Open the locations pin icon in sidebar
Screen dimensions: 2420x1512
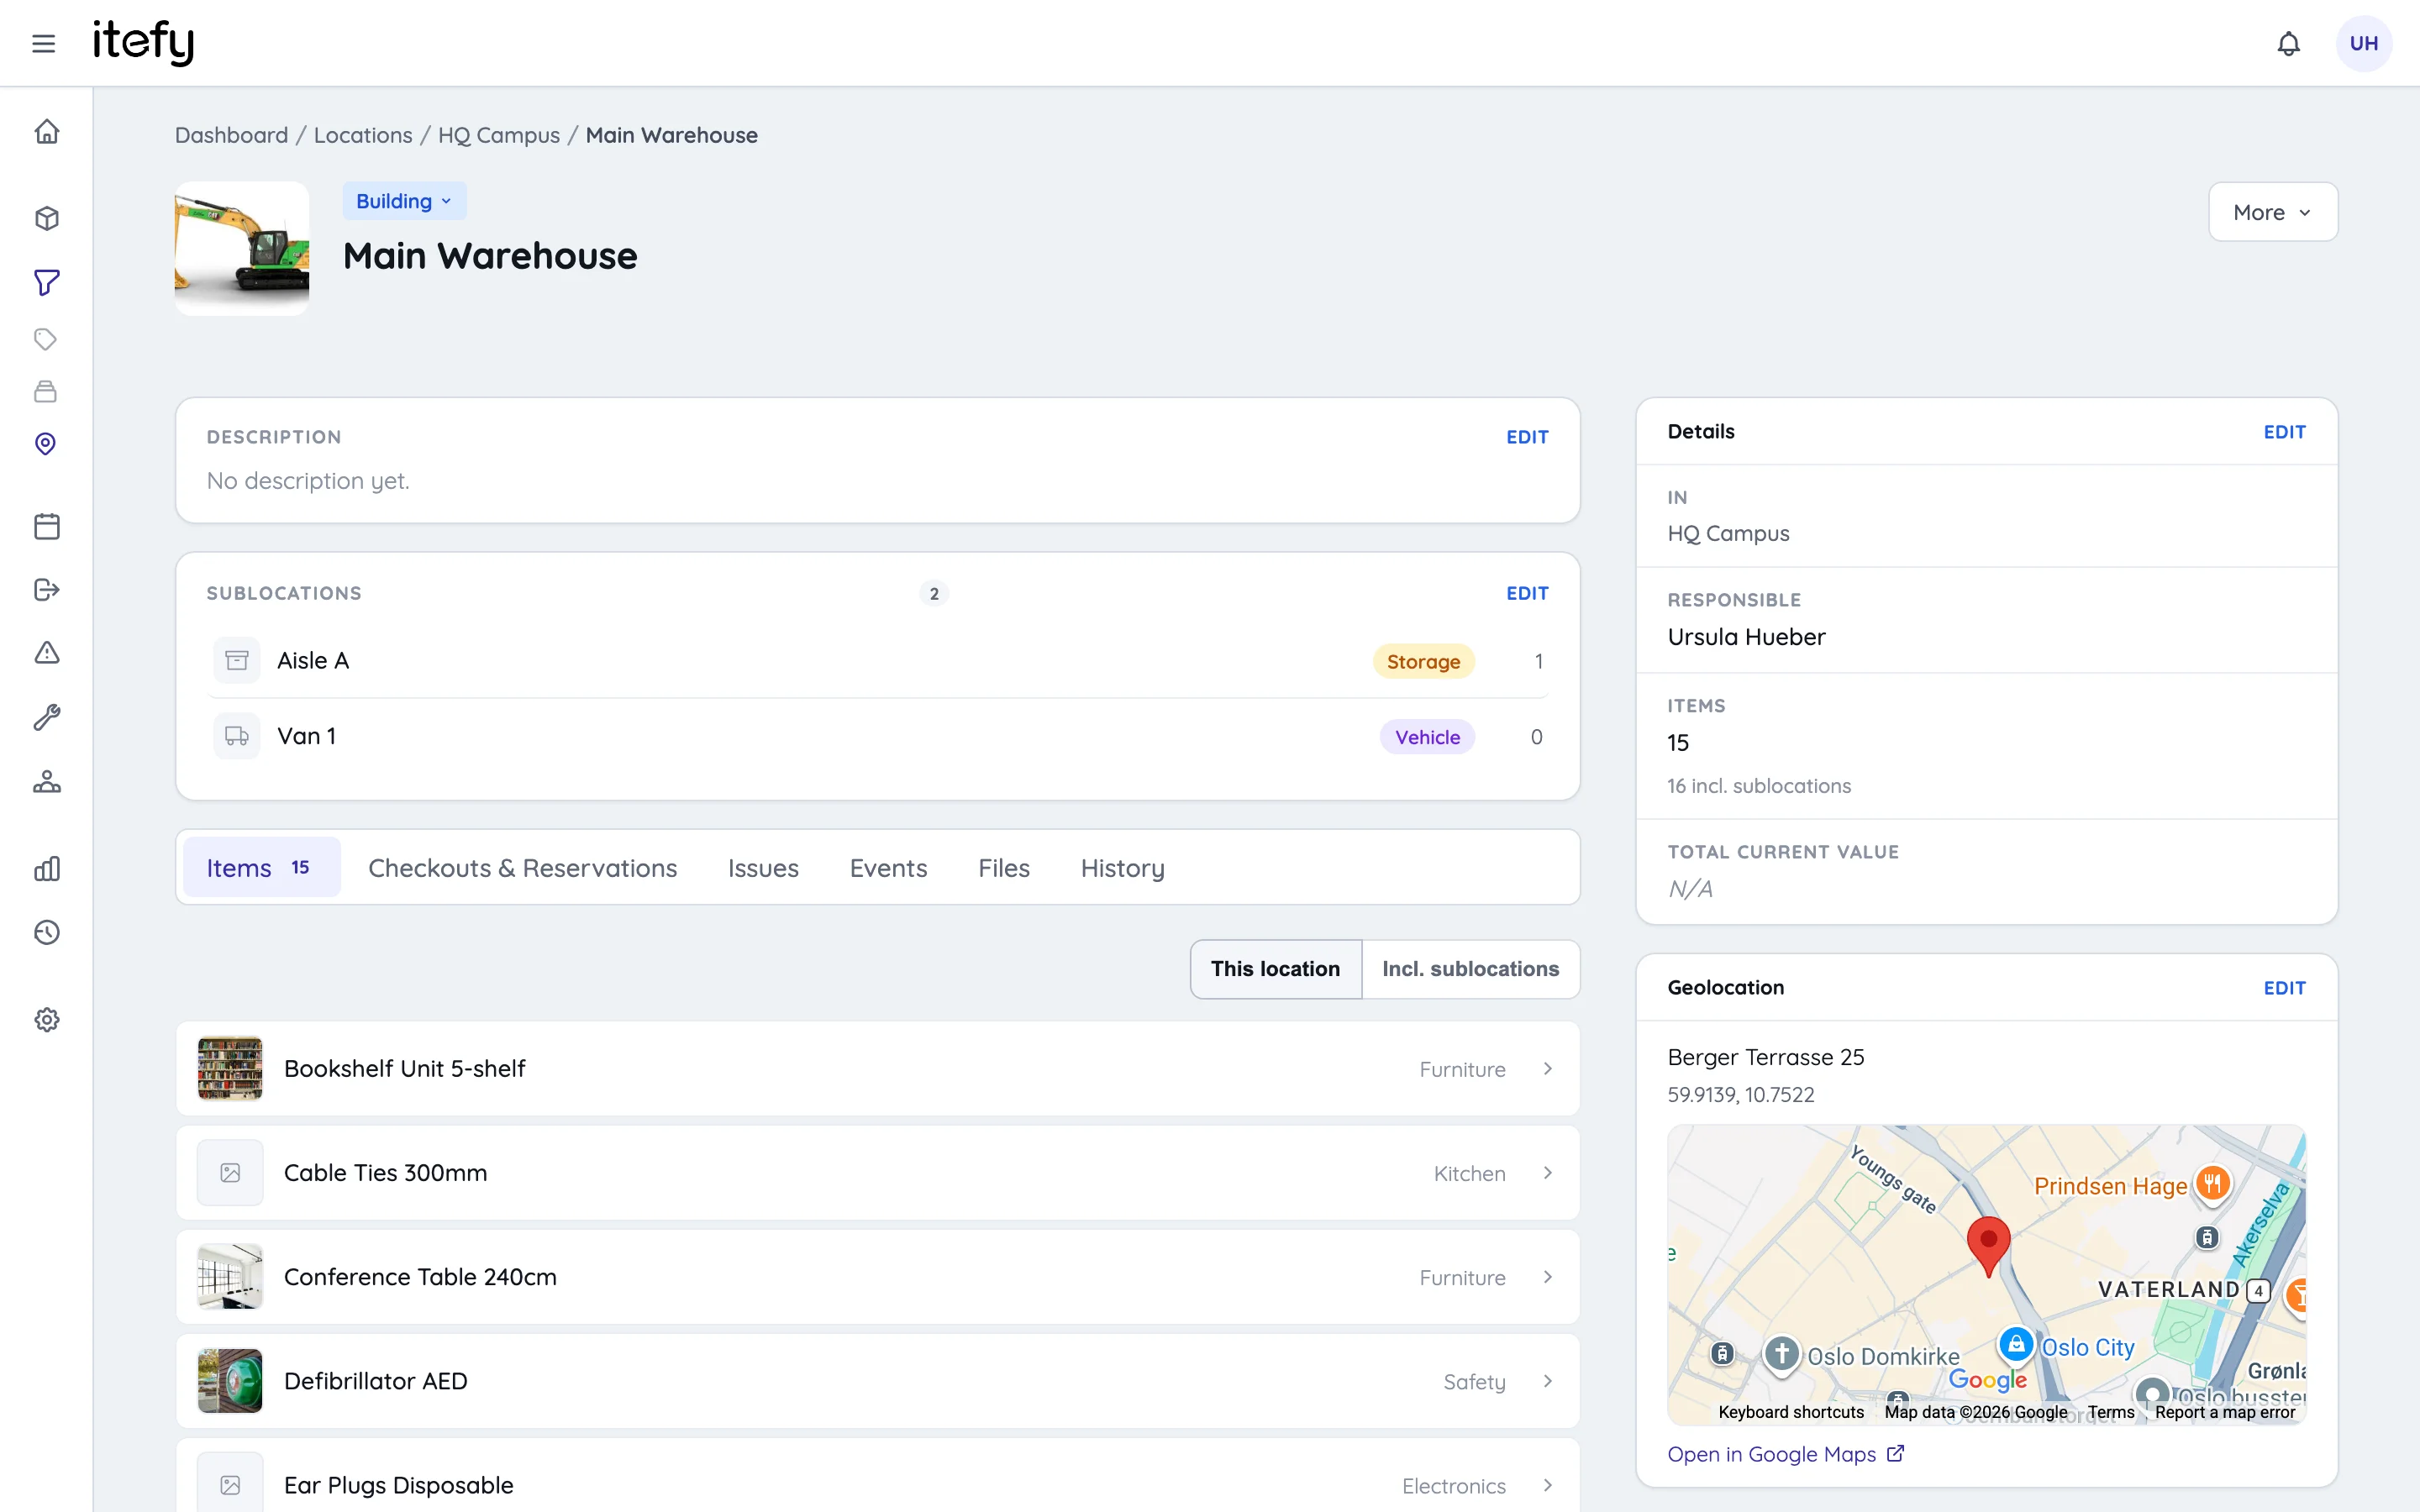[46, 443]
